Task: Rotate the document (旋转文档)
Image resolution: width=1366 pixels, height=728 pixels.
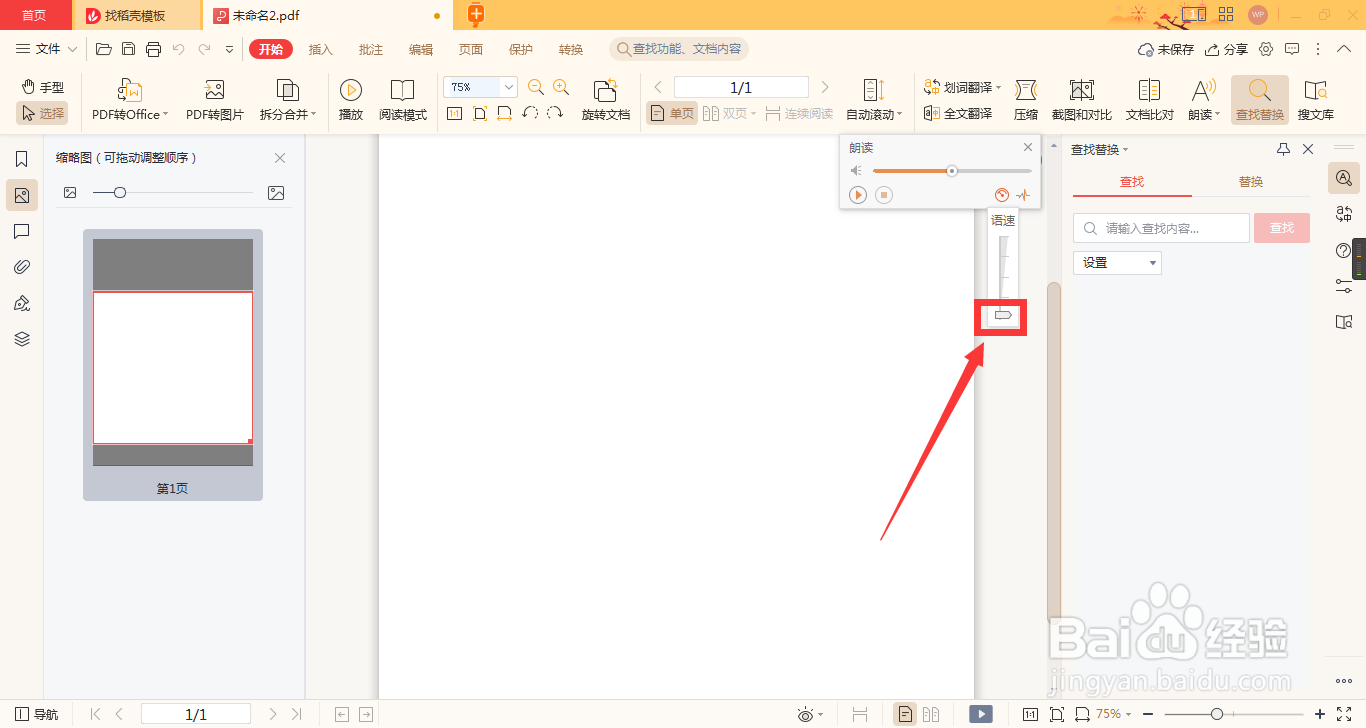Action: [x=606, y=100]
